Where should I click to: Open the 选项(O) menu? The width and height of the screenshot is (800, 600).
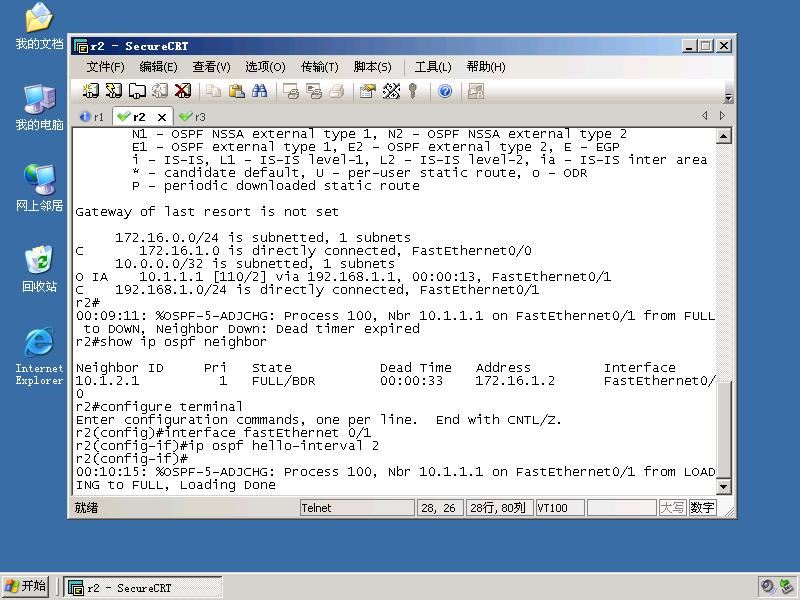(265, 67)
